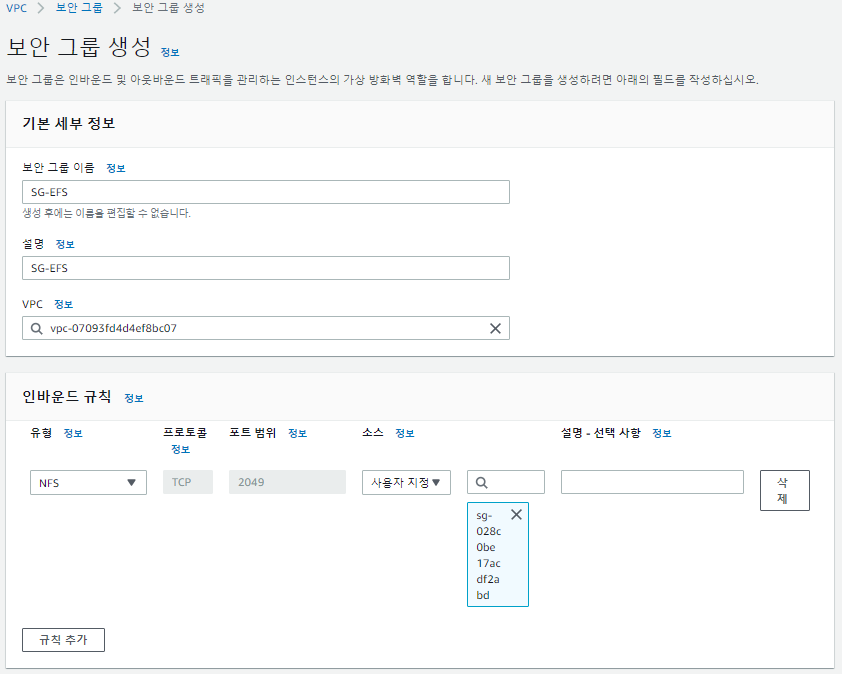The width and height of the screenshot is (842, 674).
Task: Go to 보안 그룹 breadcrumb link
Action: (79, 8)
